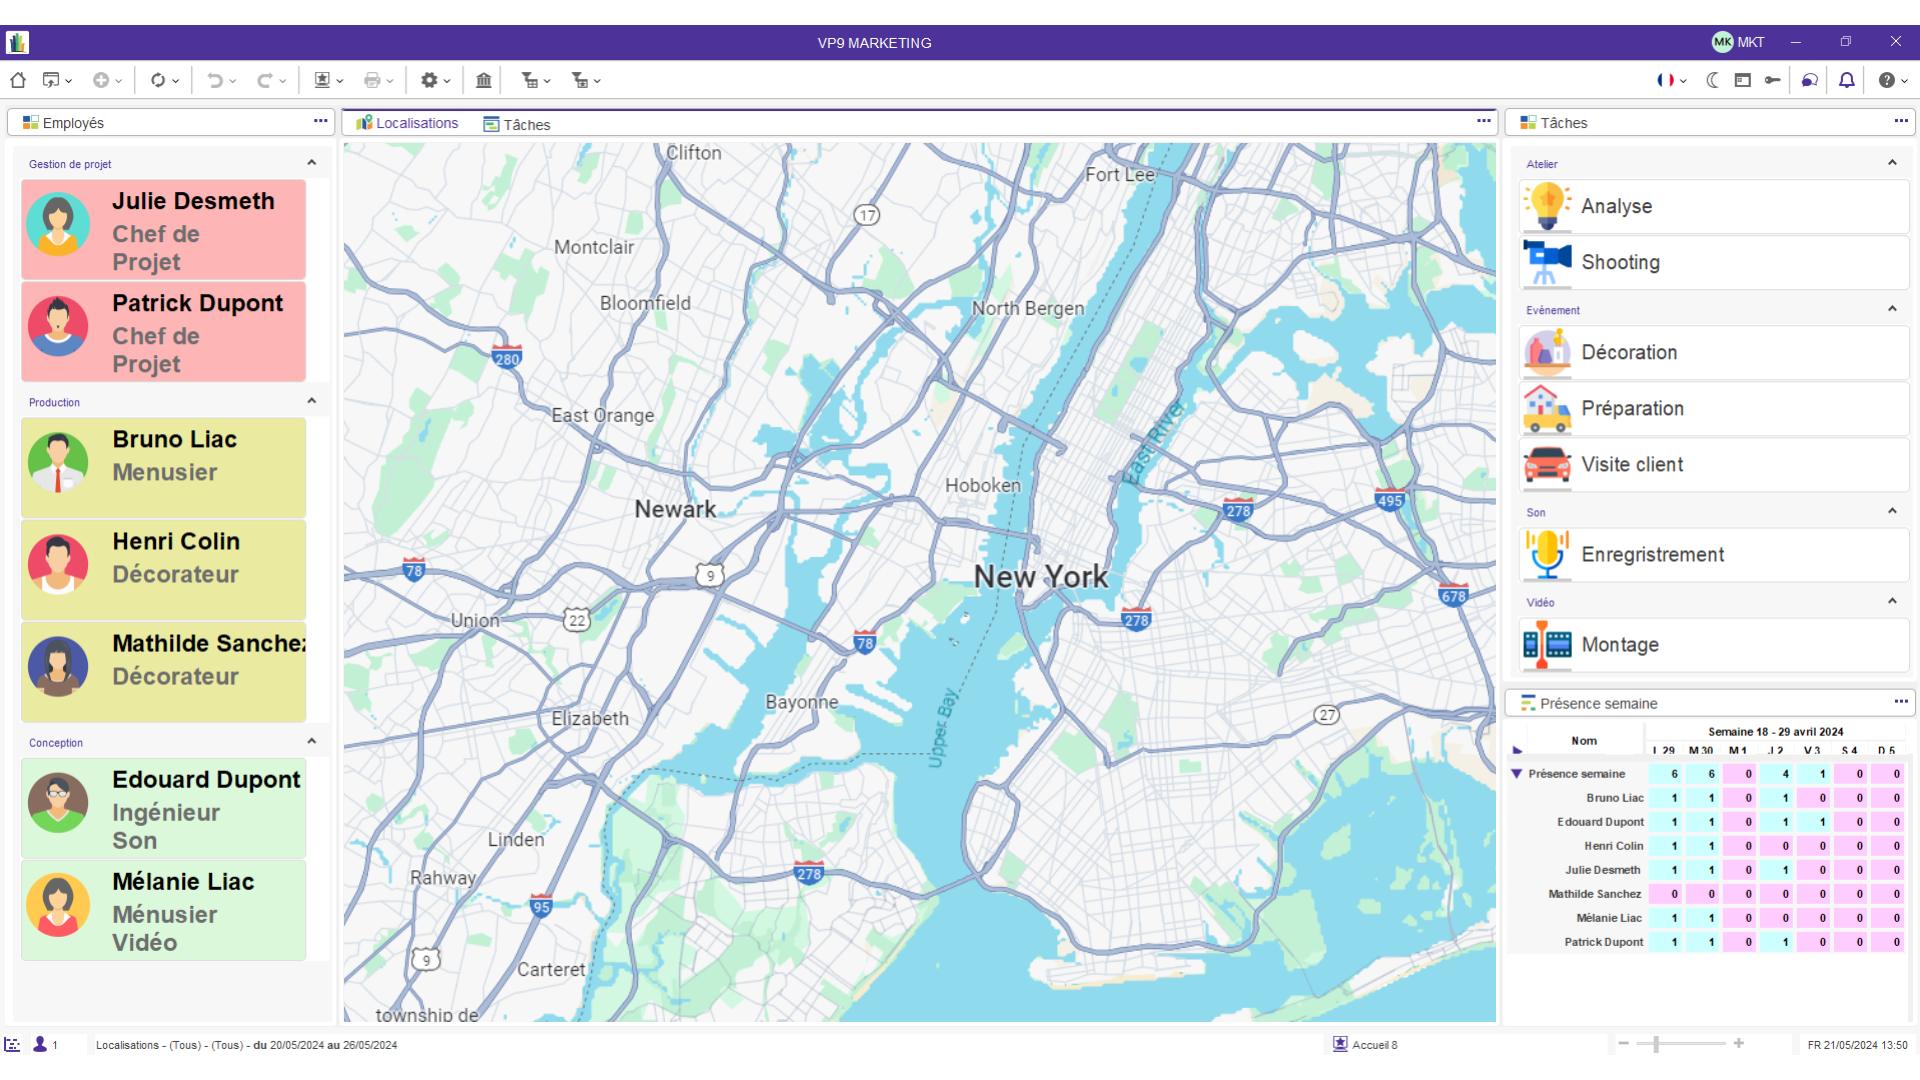Collapse the Gestion de projet group
Image resolution: width=1920 pixels, height=1080 pixels.
312,163
